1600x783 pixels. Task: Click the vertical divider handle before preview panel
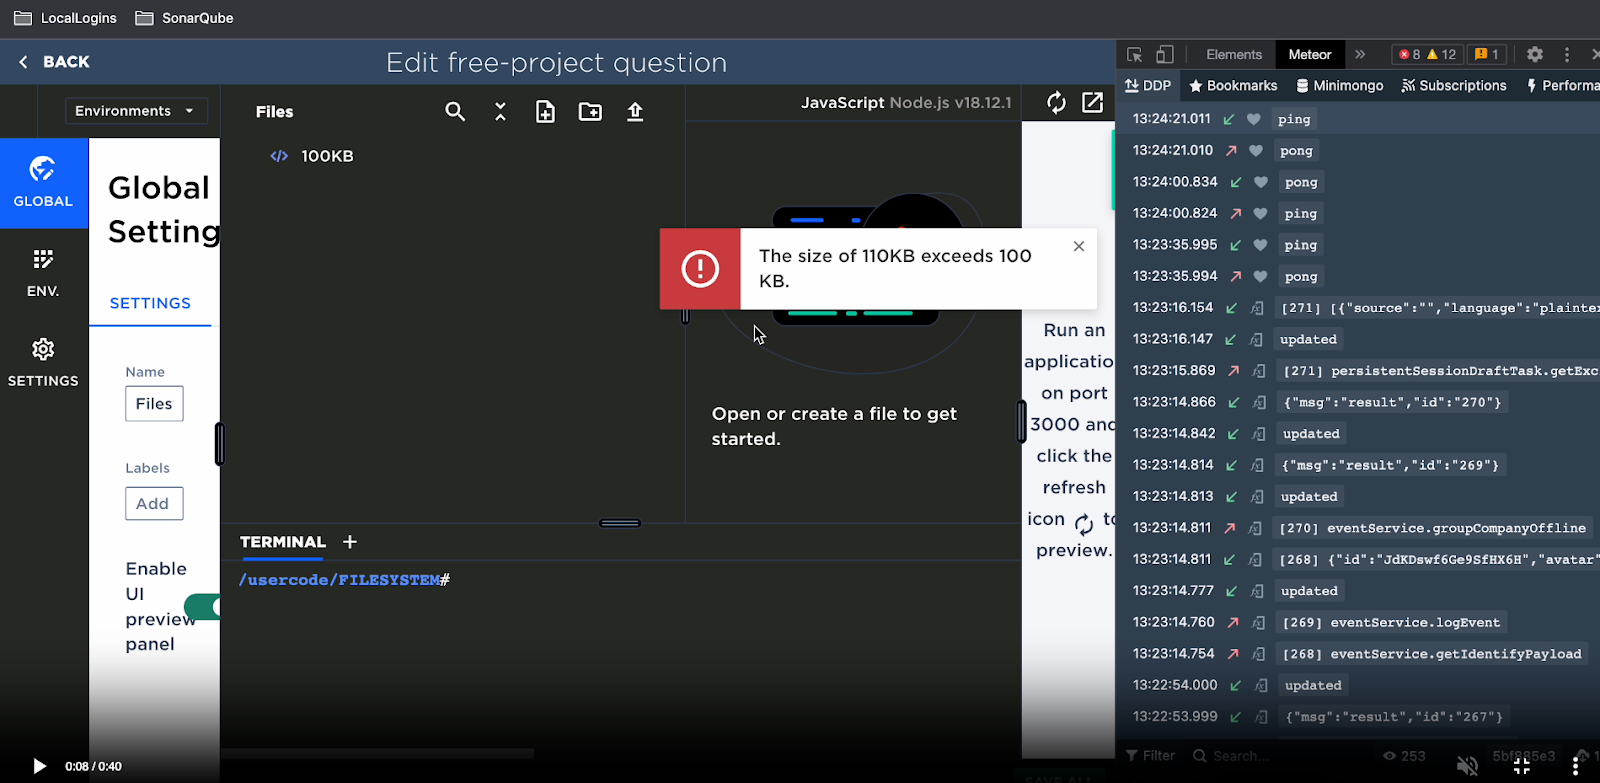coord(1021,421)
